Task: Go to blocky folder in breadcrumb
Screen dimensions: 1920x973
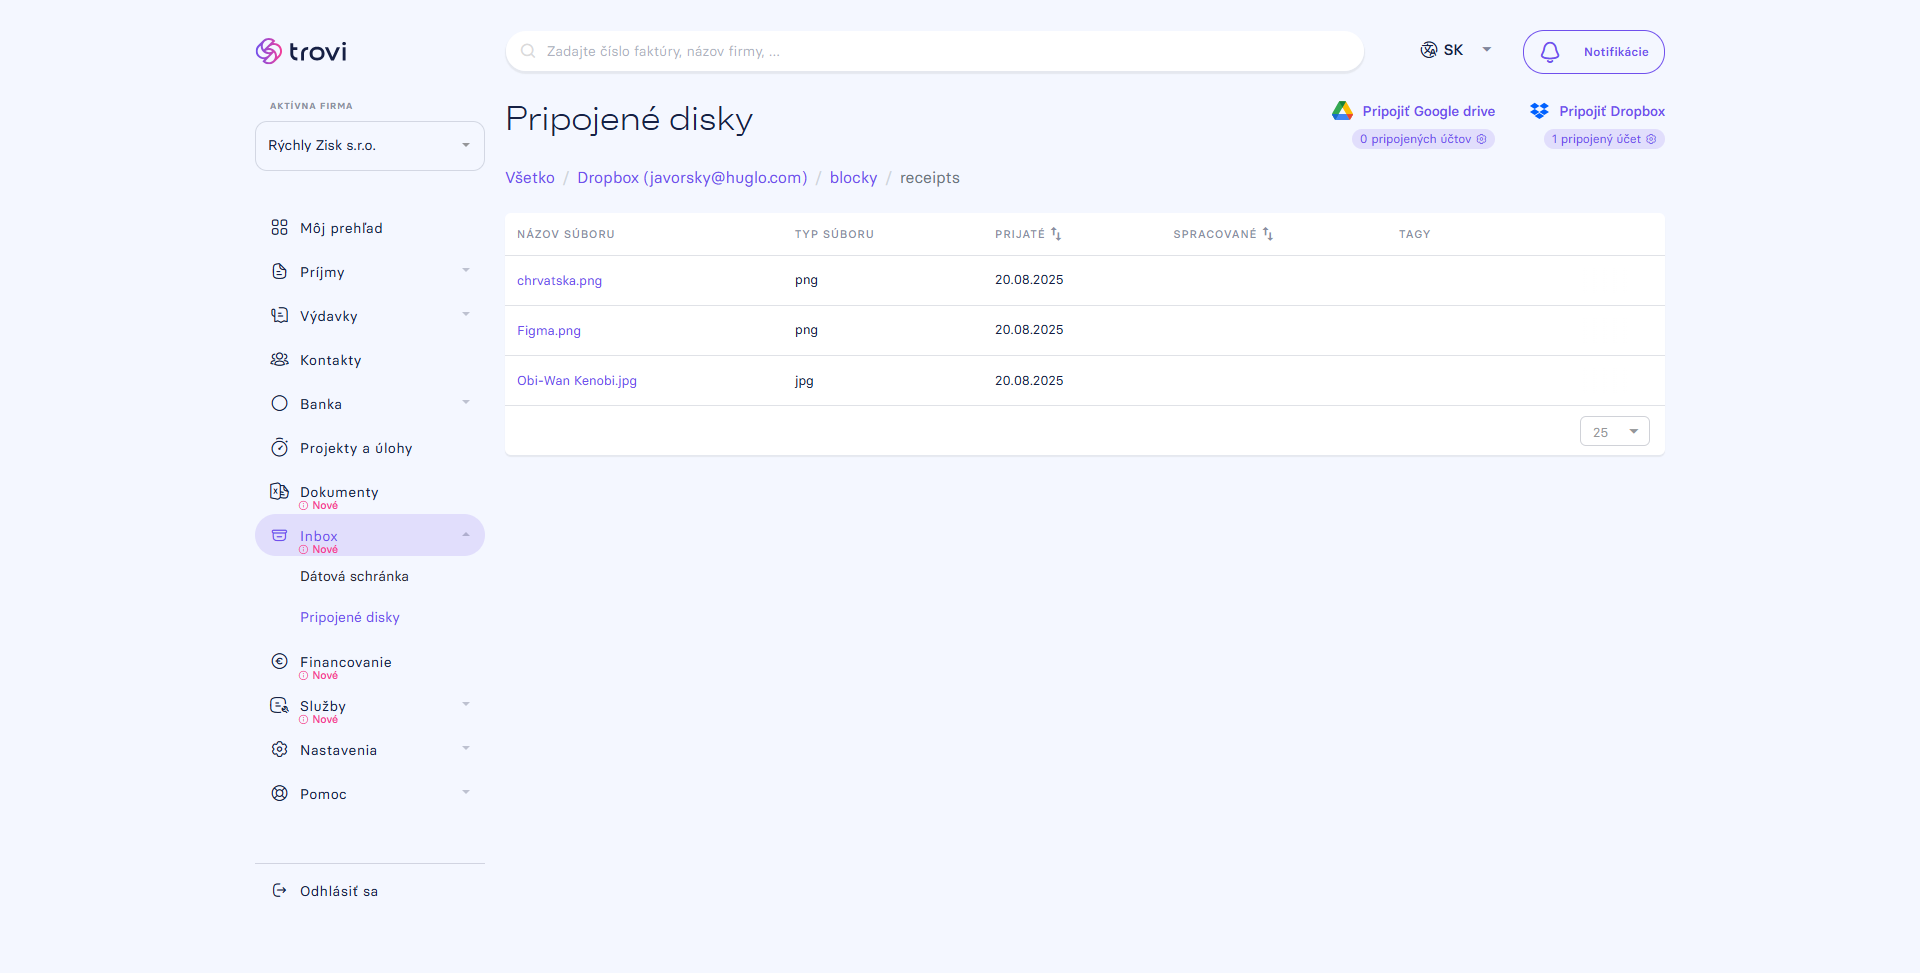Action: (x=853, y=178)
